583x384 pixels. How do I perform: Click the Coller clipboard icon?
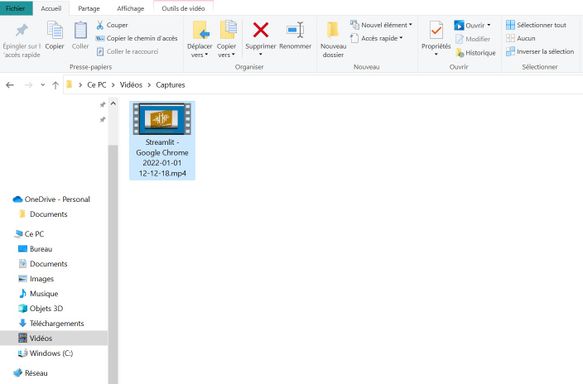click(80, 30)
